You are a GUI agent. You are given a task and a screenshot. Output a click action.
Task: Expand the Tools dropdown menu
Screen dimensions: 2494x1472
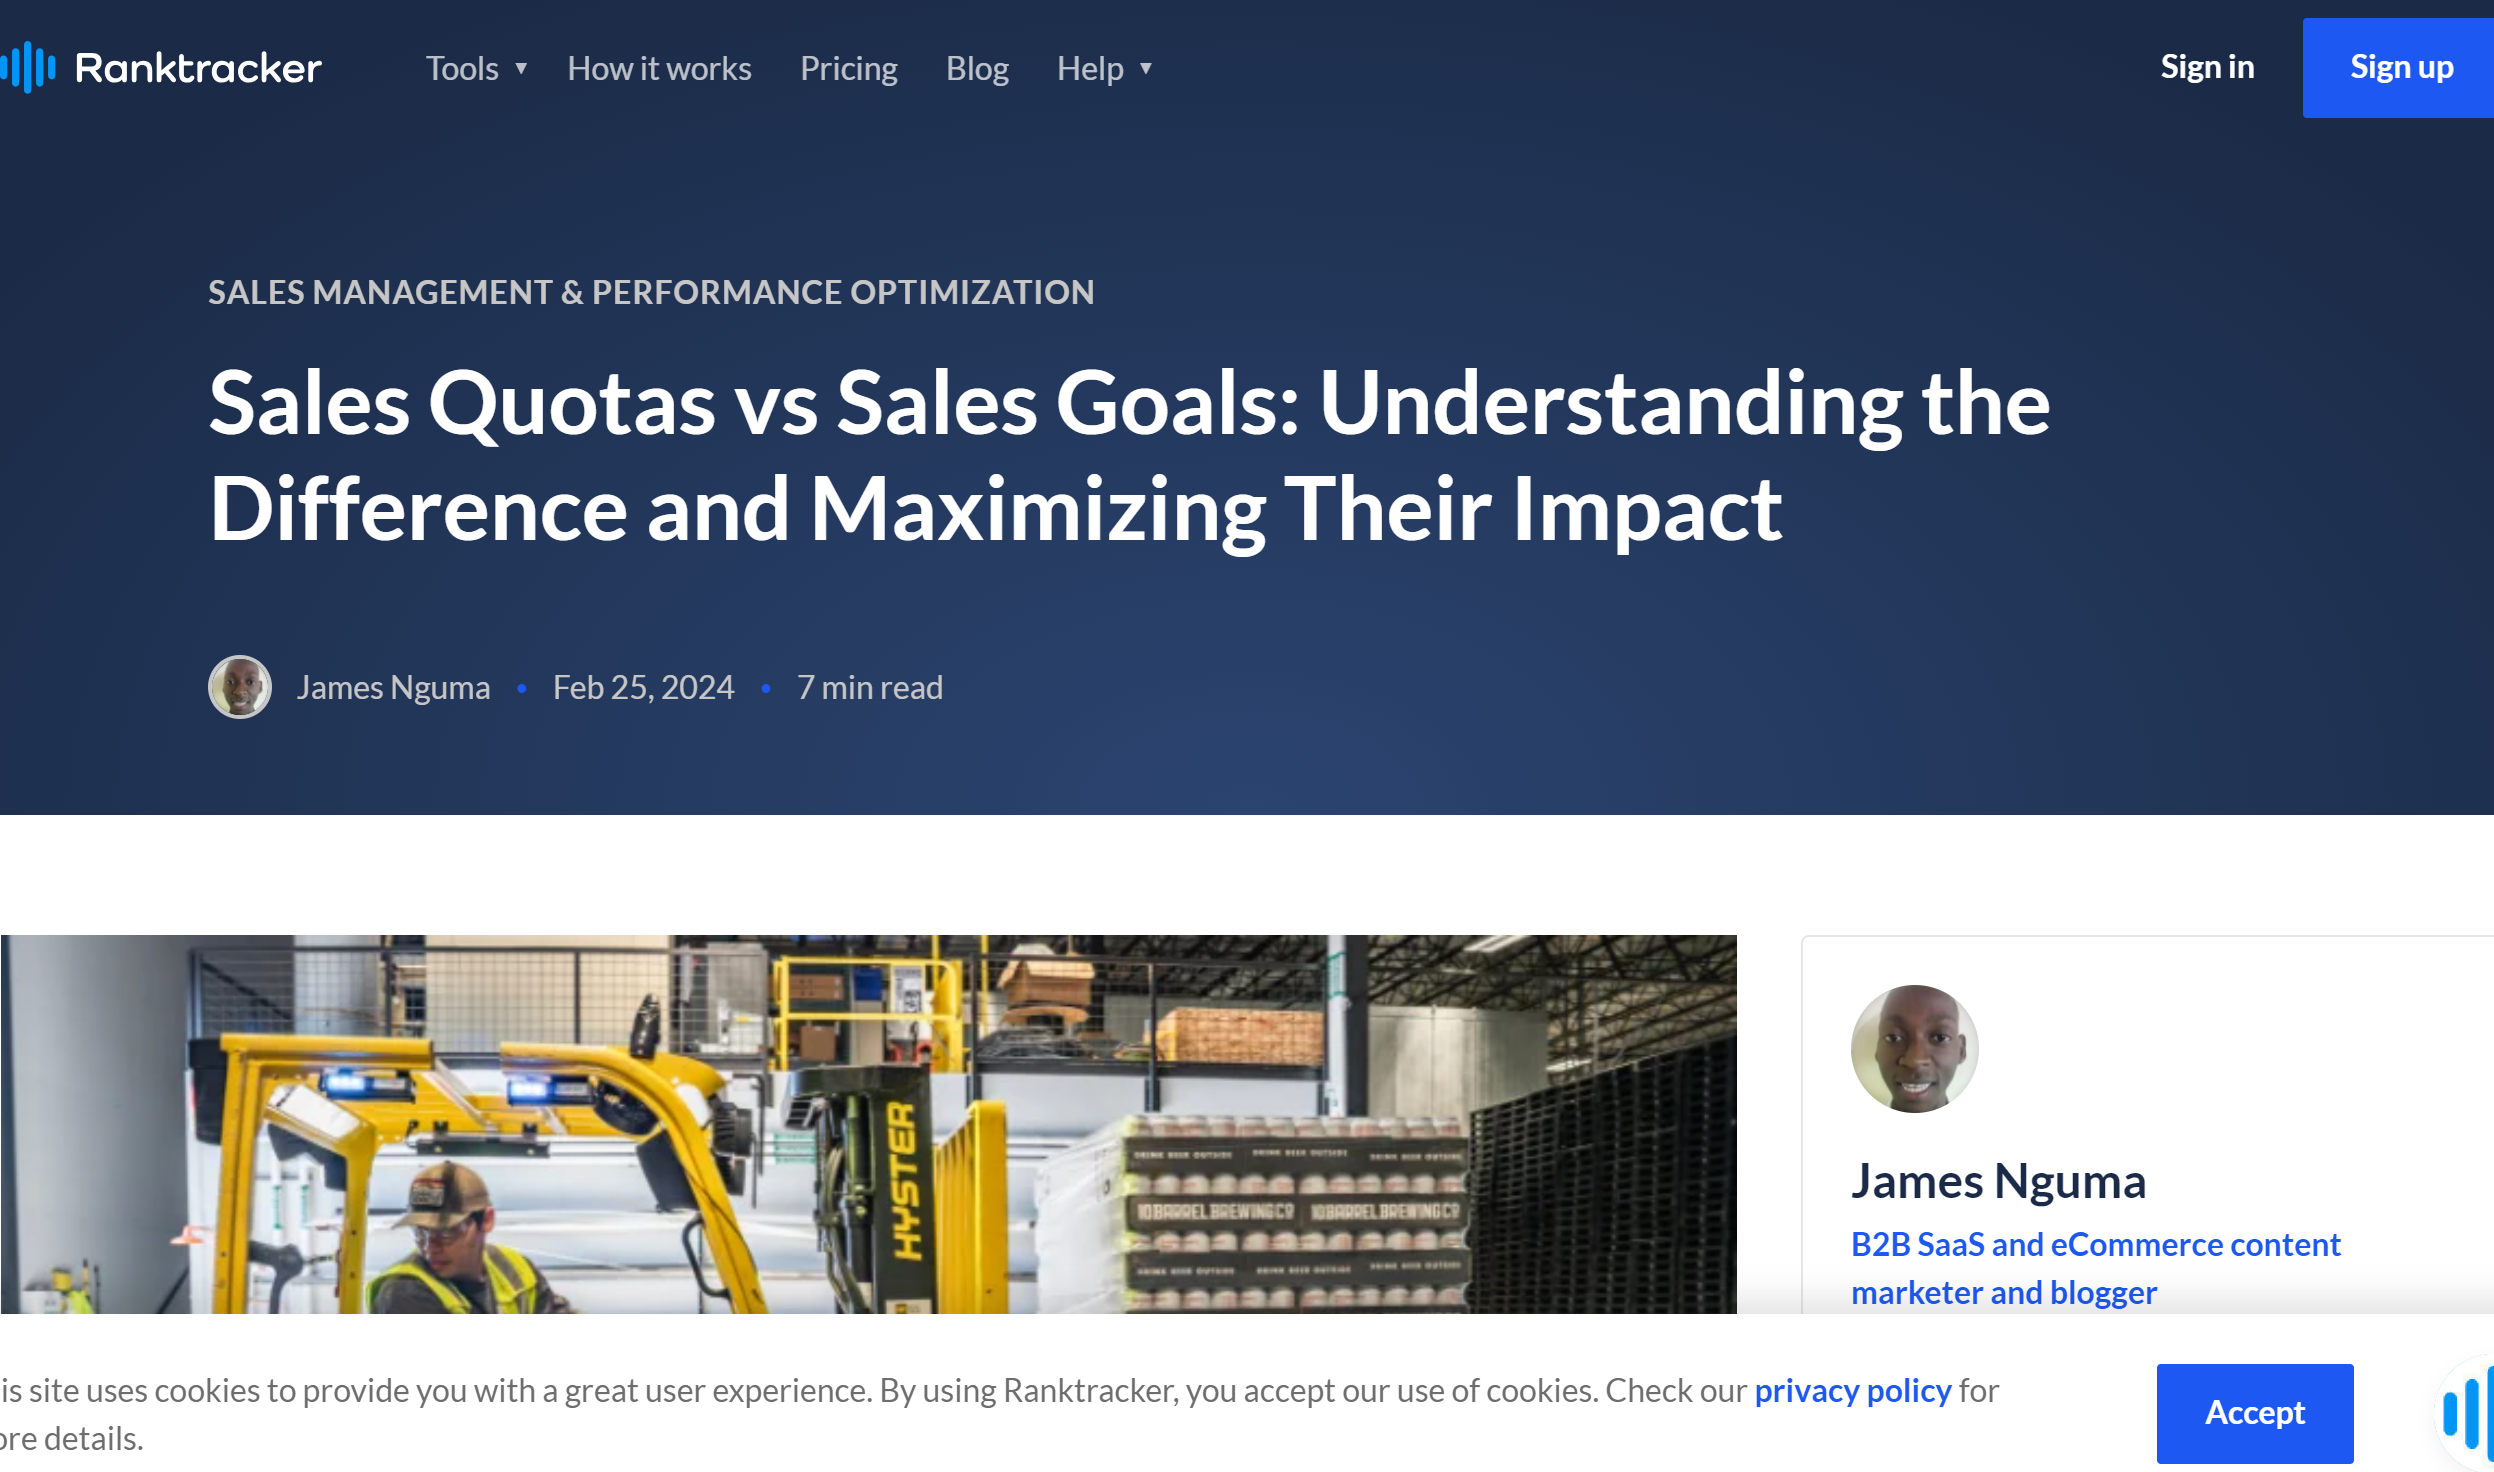click(476, 68)
